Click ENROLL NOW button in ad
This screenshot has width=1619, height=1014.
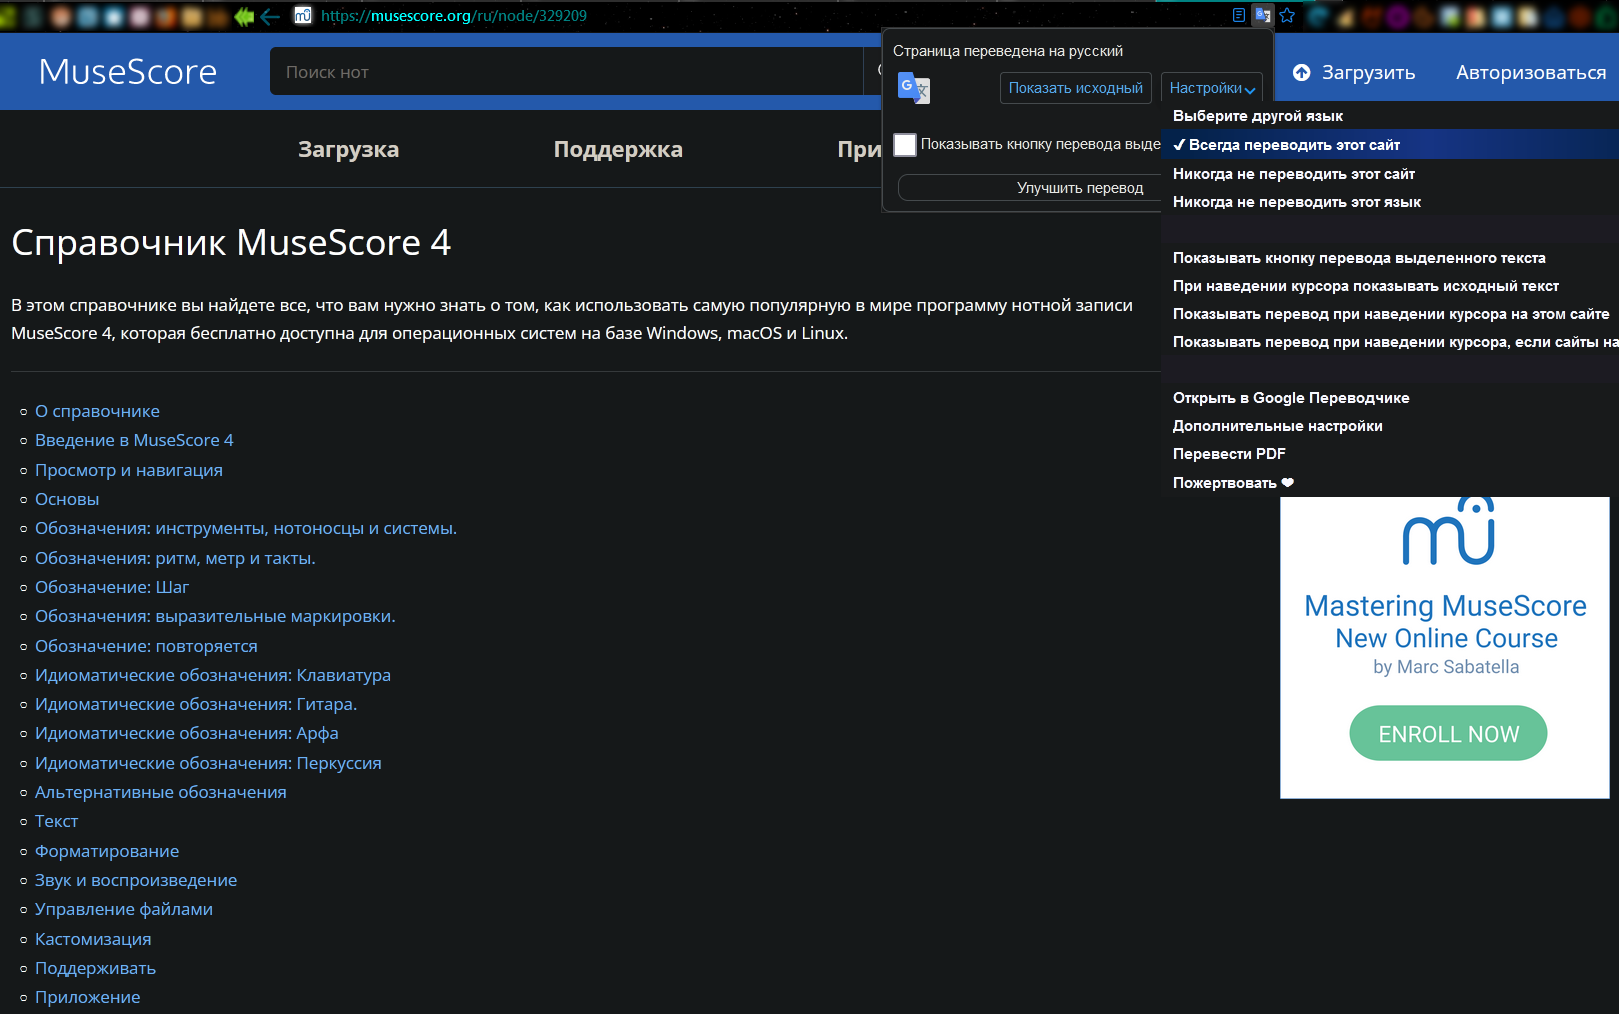point(1448,734)
